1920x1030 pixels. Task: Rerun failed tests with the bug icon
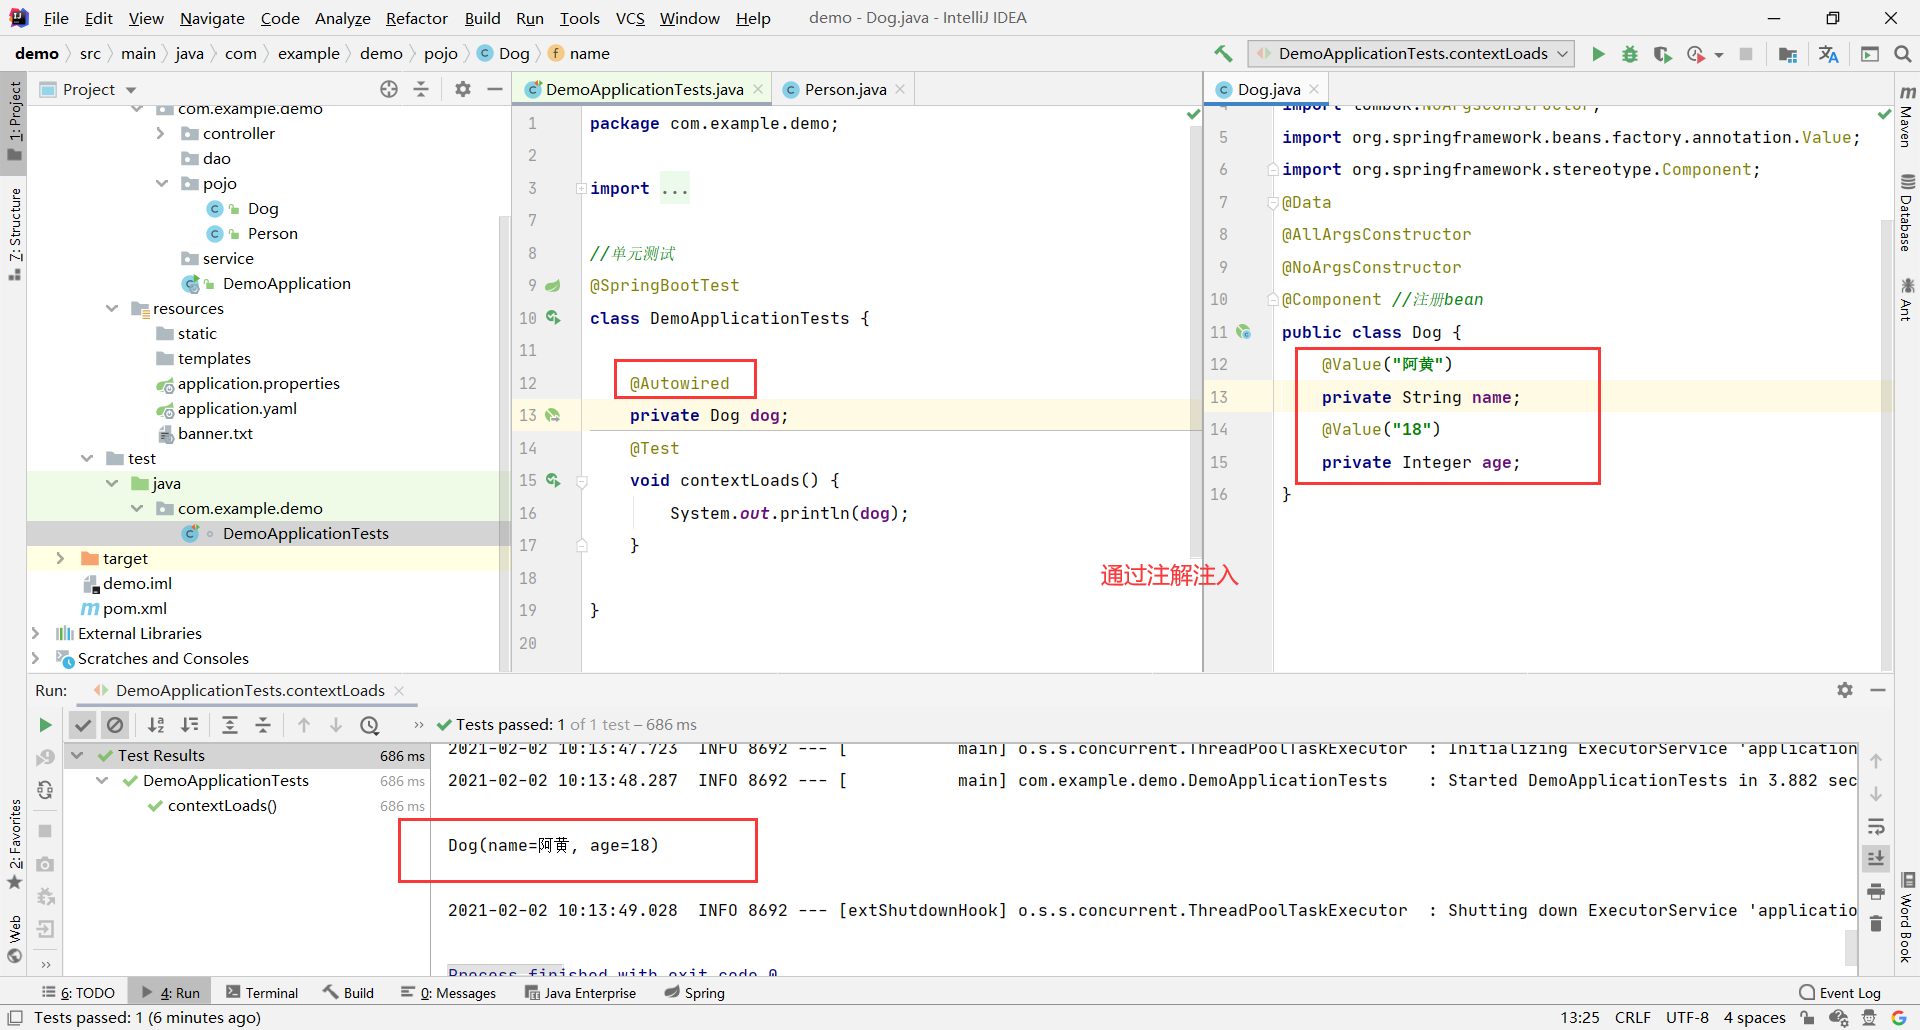click(x=45, y=896)
